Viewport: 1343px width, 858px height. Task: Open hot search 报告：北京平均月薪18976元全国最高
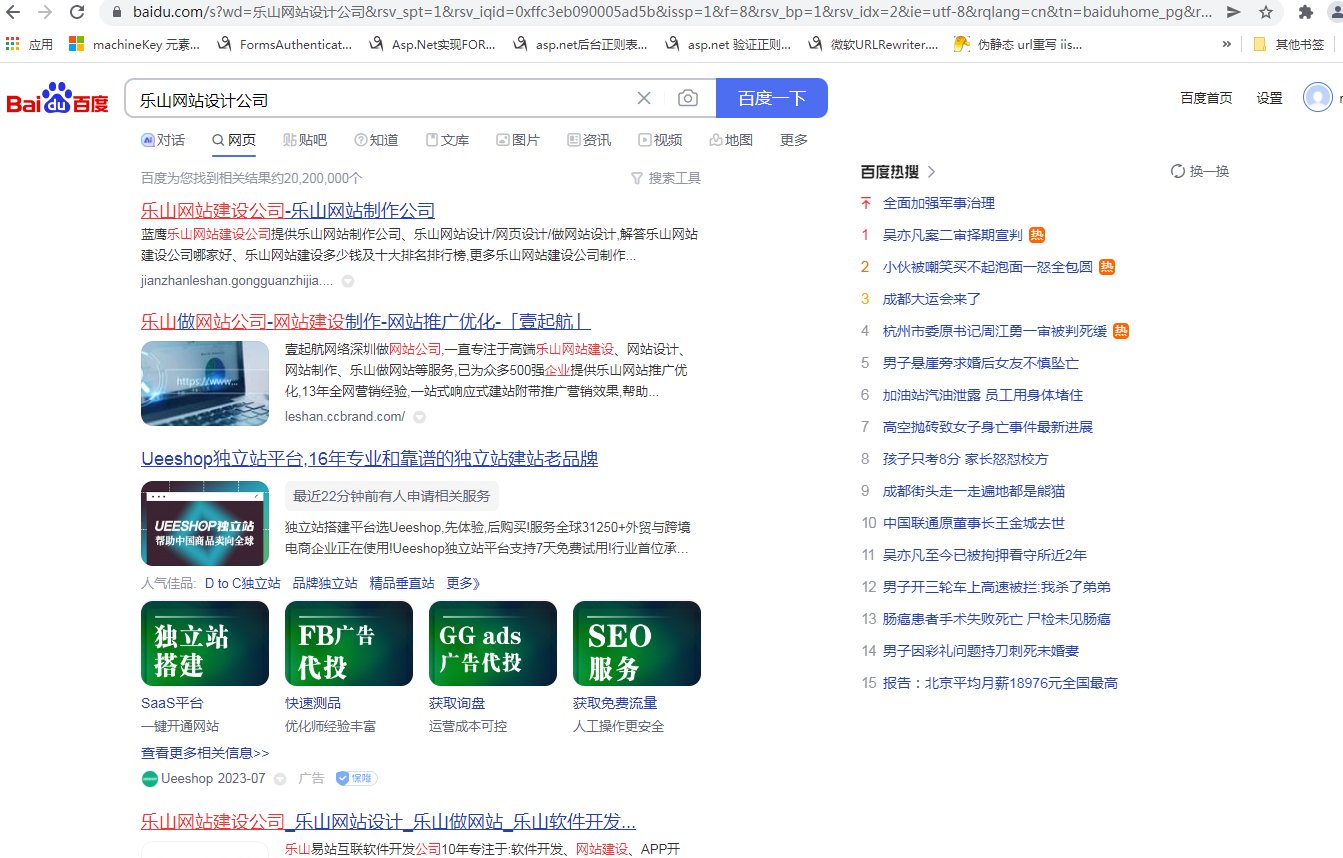click(x=1000, y=683)
